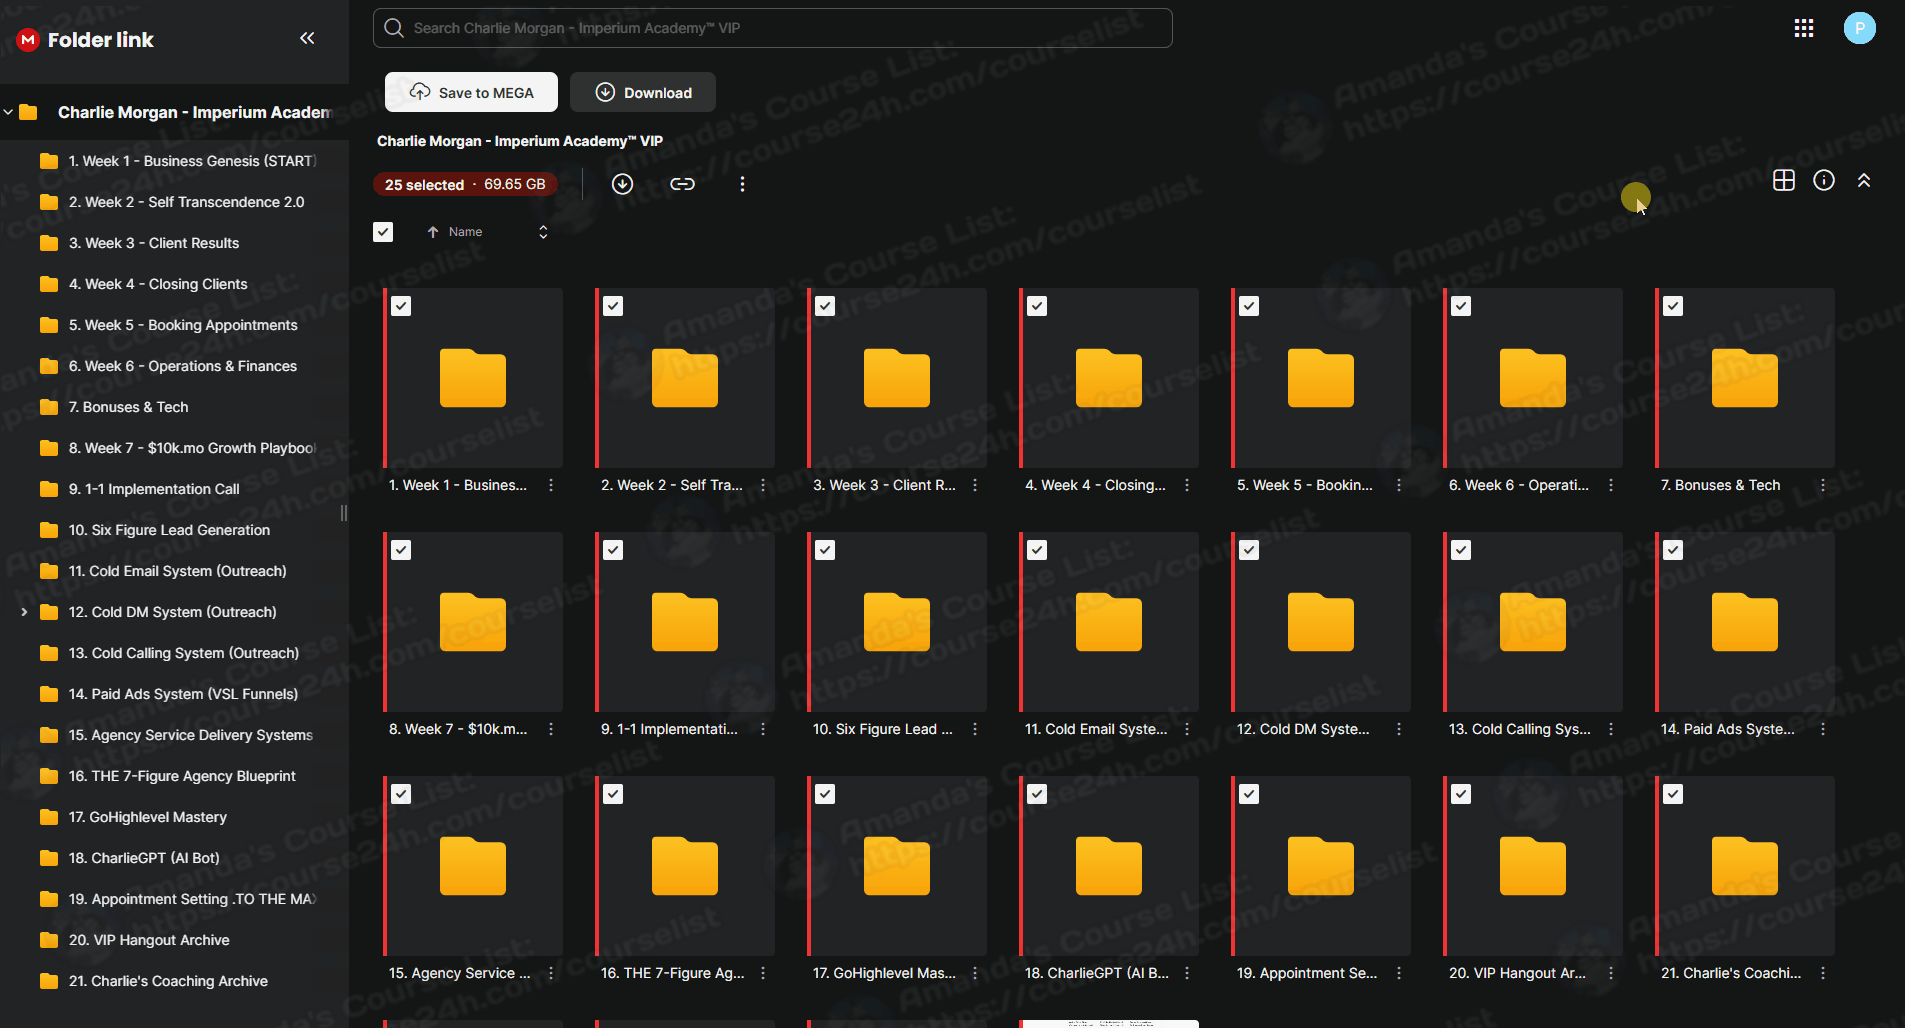Open the vertical three-dot selection menu

[x=742, y=184]
